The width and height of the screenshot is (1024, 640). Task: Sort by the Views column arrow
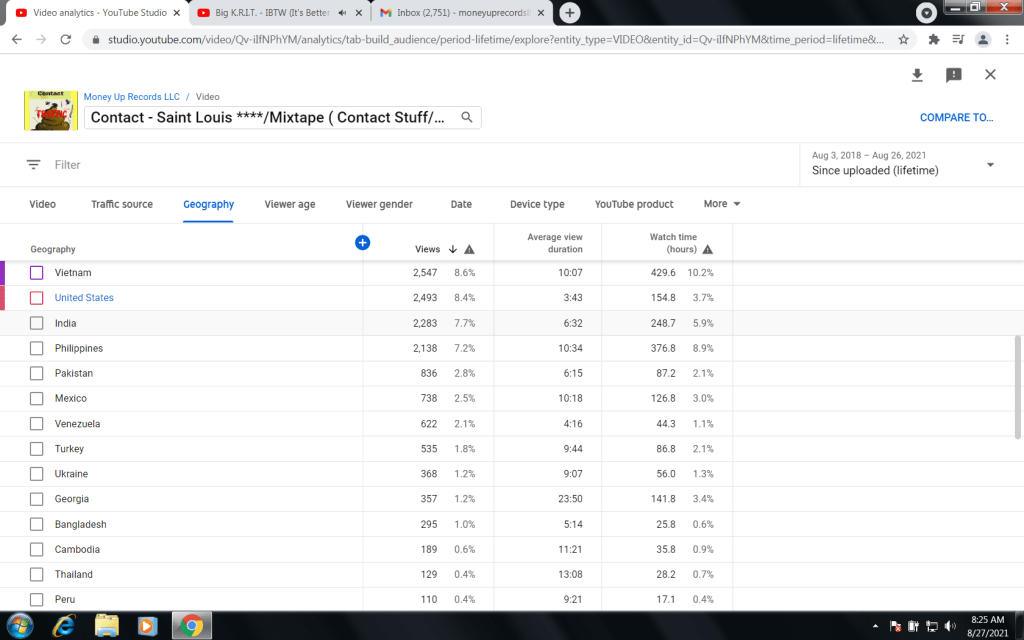[452, 249]
